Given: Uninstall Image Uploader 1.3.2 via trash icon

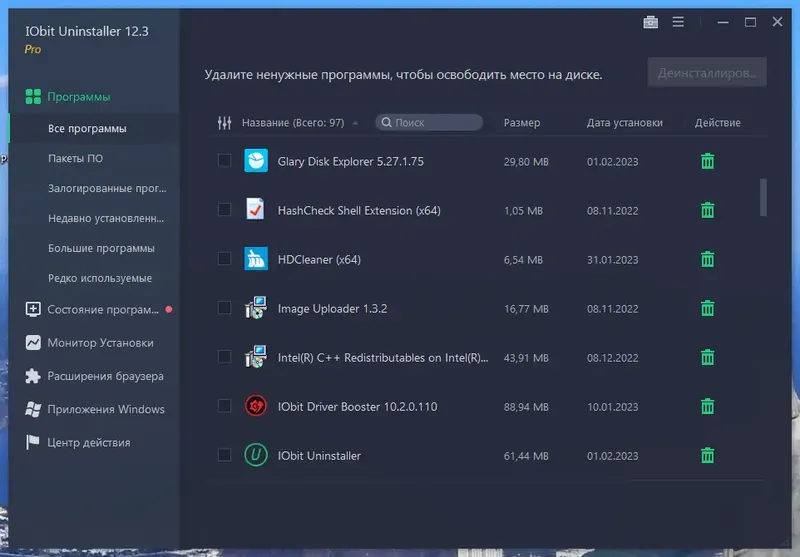Looking at the screenshot, I should (x=707, y=308).
